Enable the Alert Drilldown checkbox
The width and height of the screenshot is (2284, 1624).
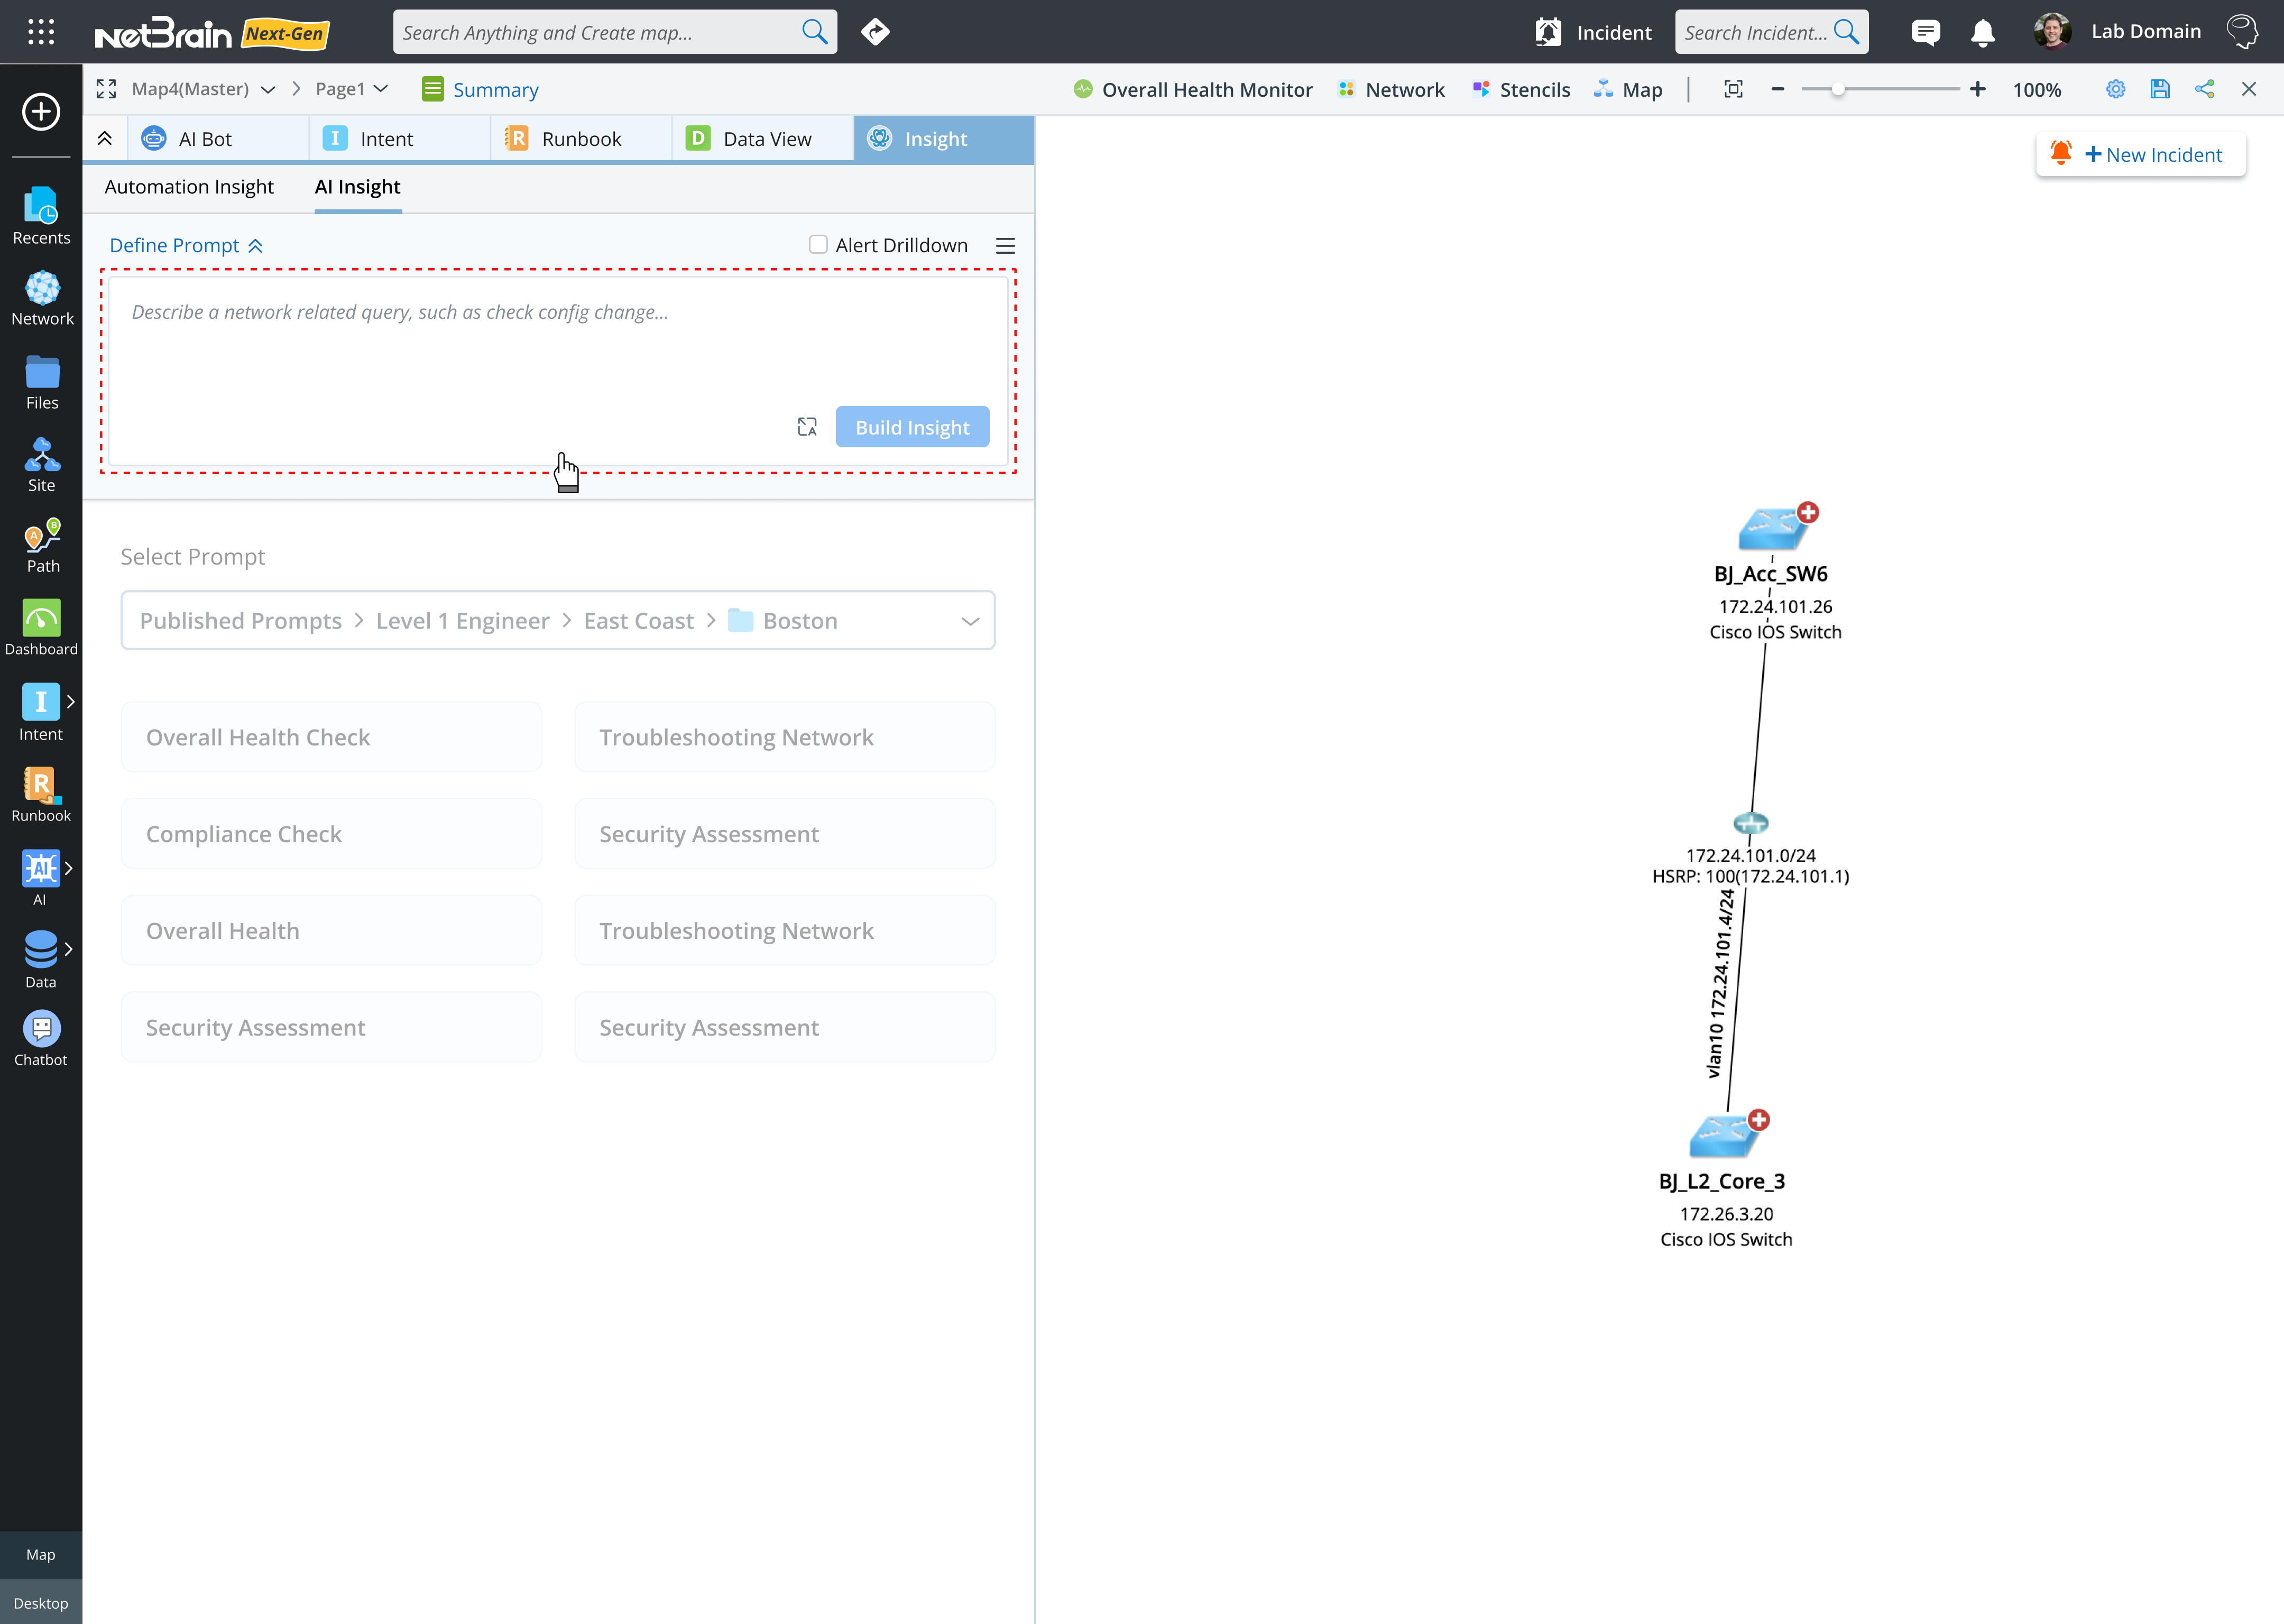pyautogui.click(x=818, y=245)
